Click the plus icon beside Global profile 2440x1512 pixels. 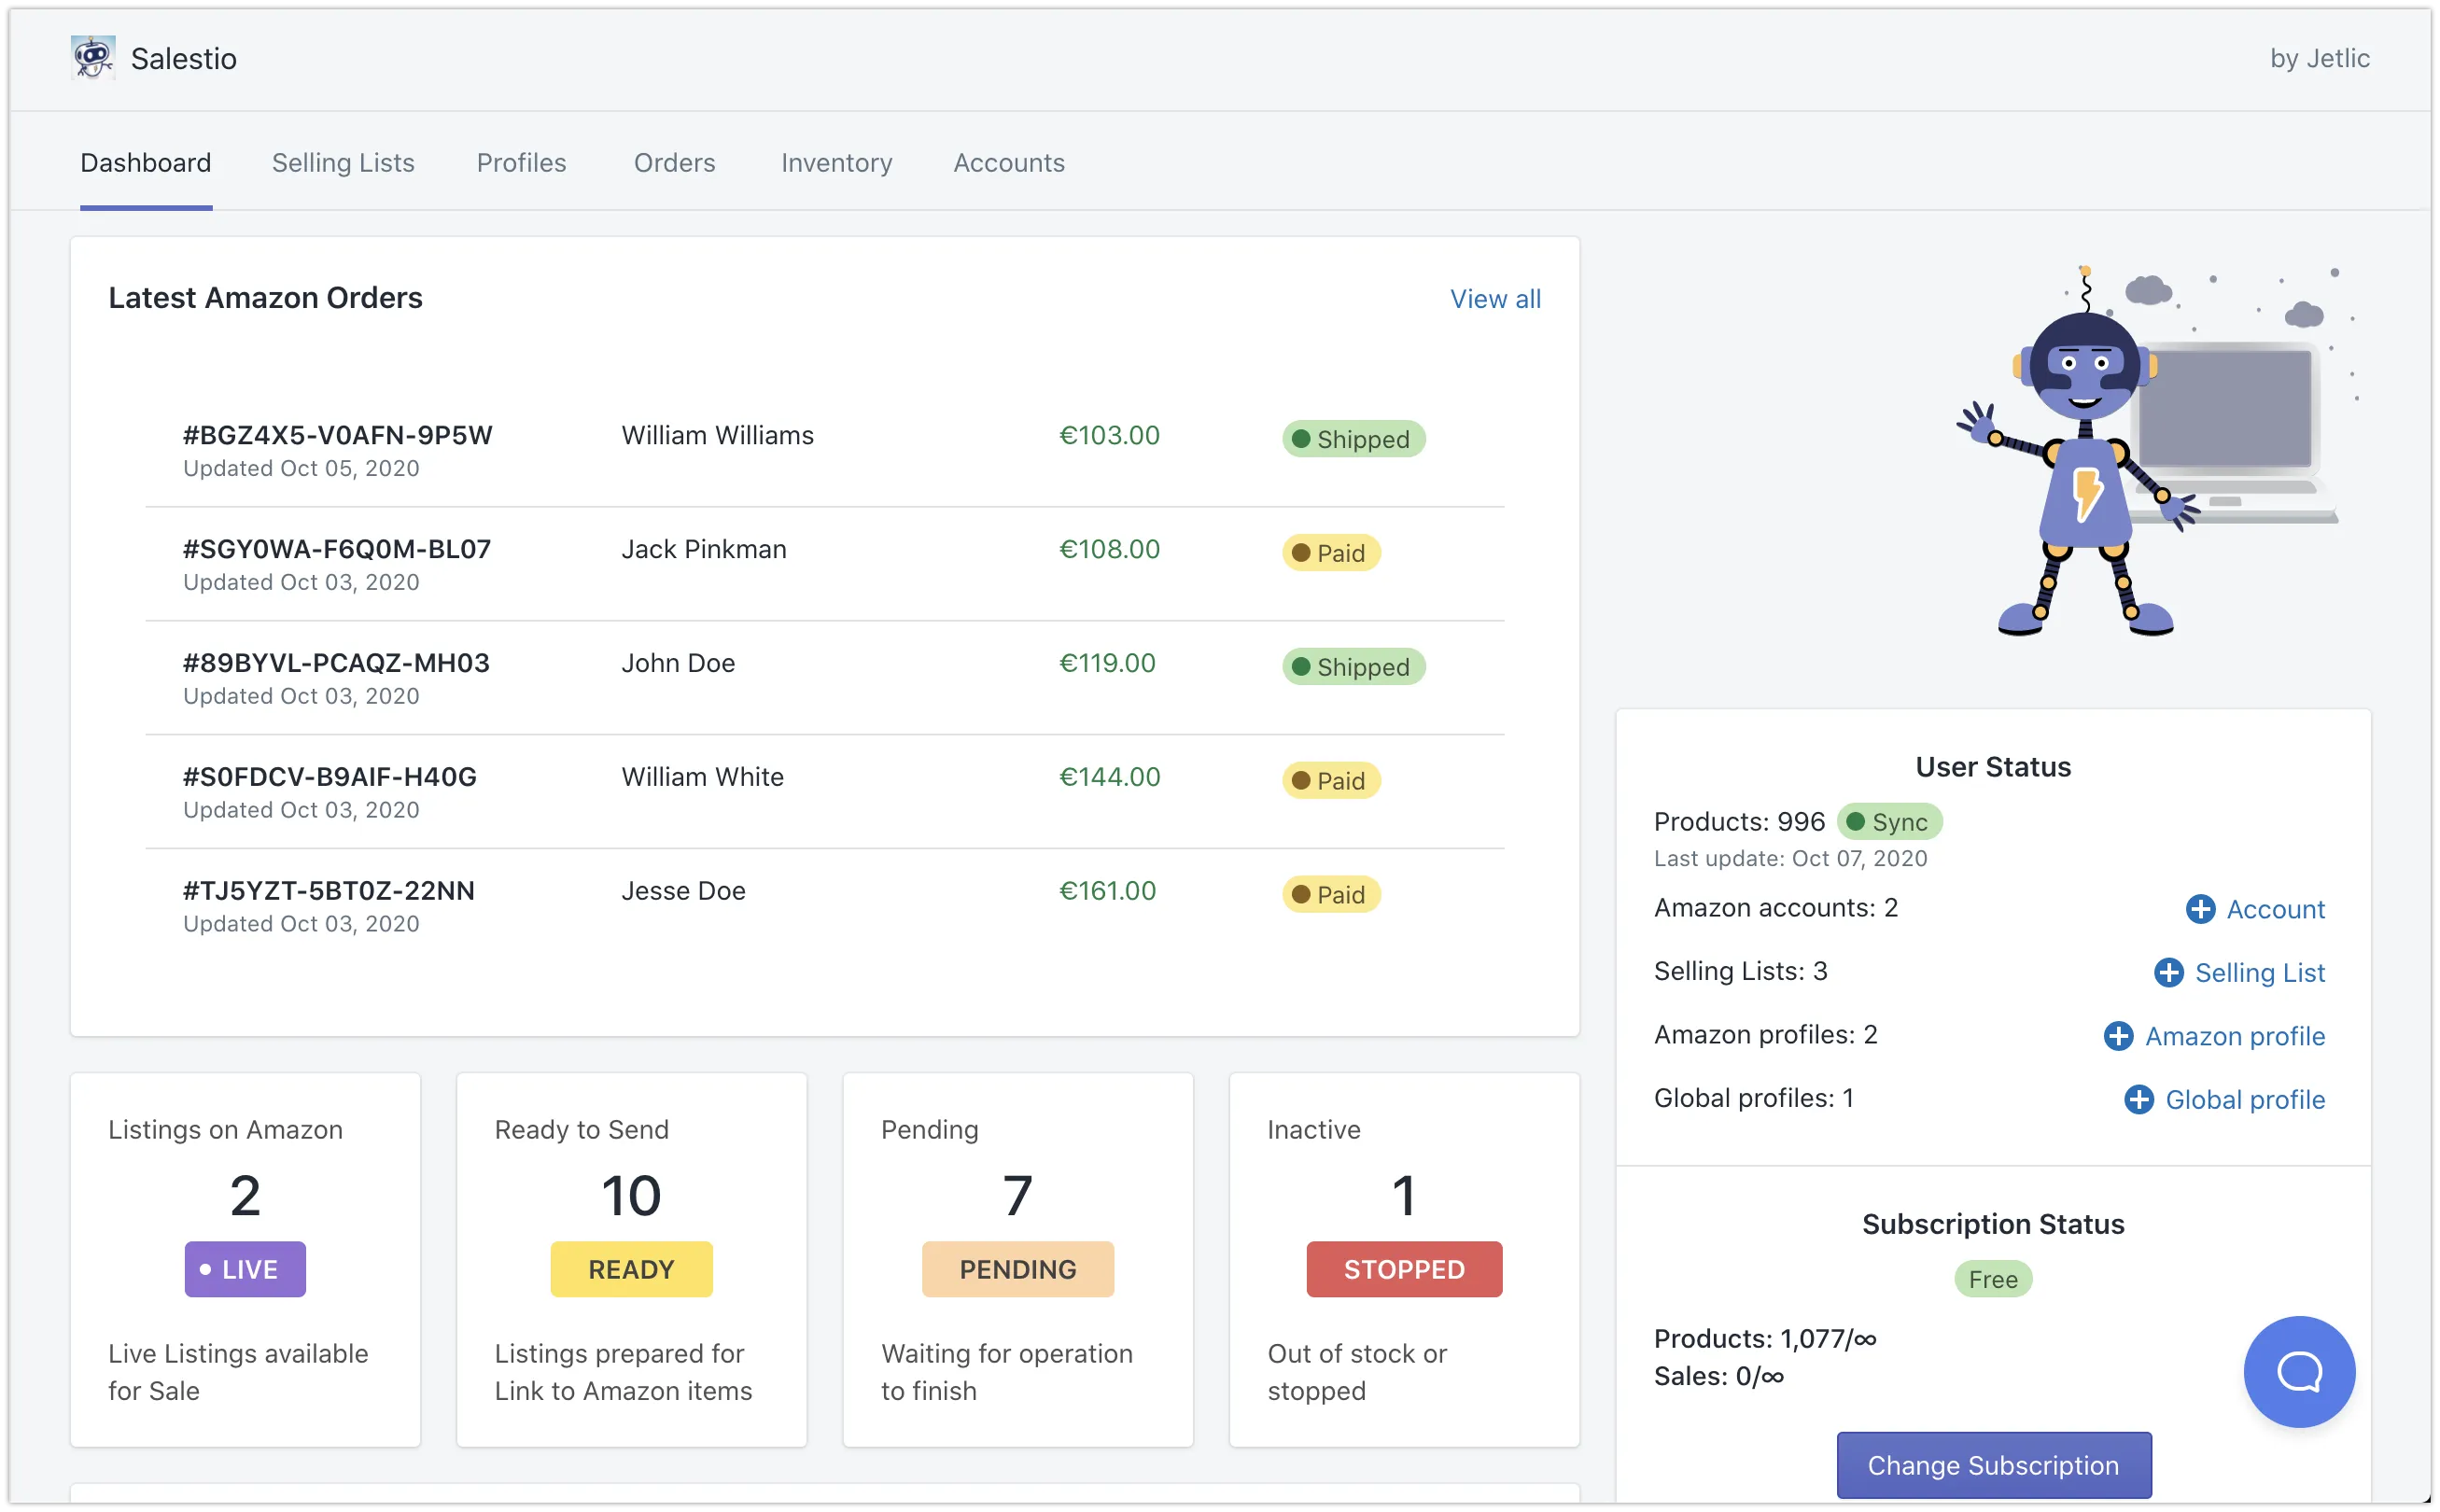pyautogui.click(x=2138, y=1099)
